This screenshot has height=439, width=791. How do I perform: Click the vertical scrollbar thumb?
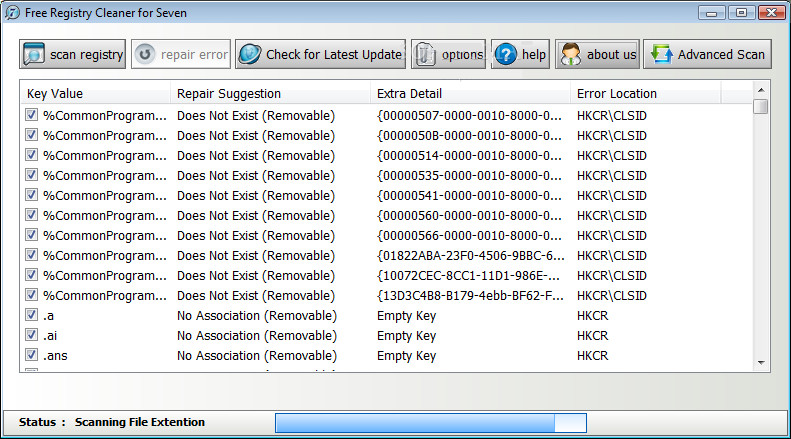pos(761,106)
